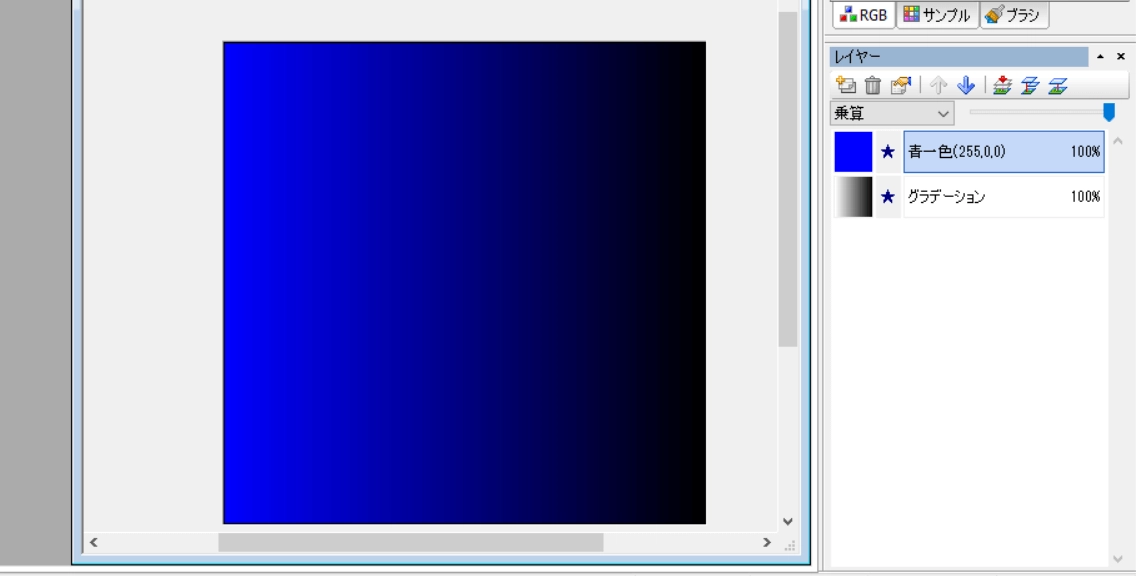This screenshot has height=576, width=1136.
Task: Click the layer opacity slider handle
Action: [x=1108, y=112]
